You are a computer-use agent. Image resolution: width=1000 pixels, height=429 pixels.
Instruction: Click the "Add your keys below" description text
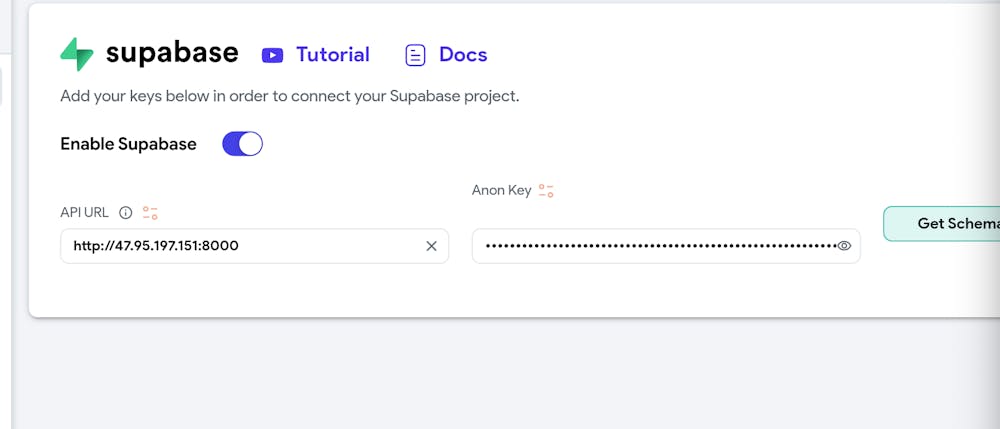point(290,97)
